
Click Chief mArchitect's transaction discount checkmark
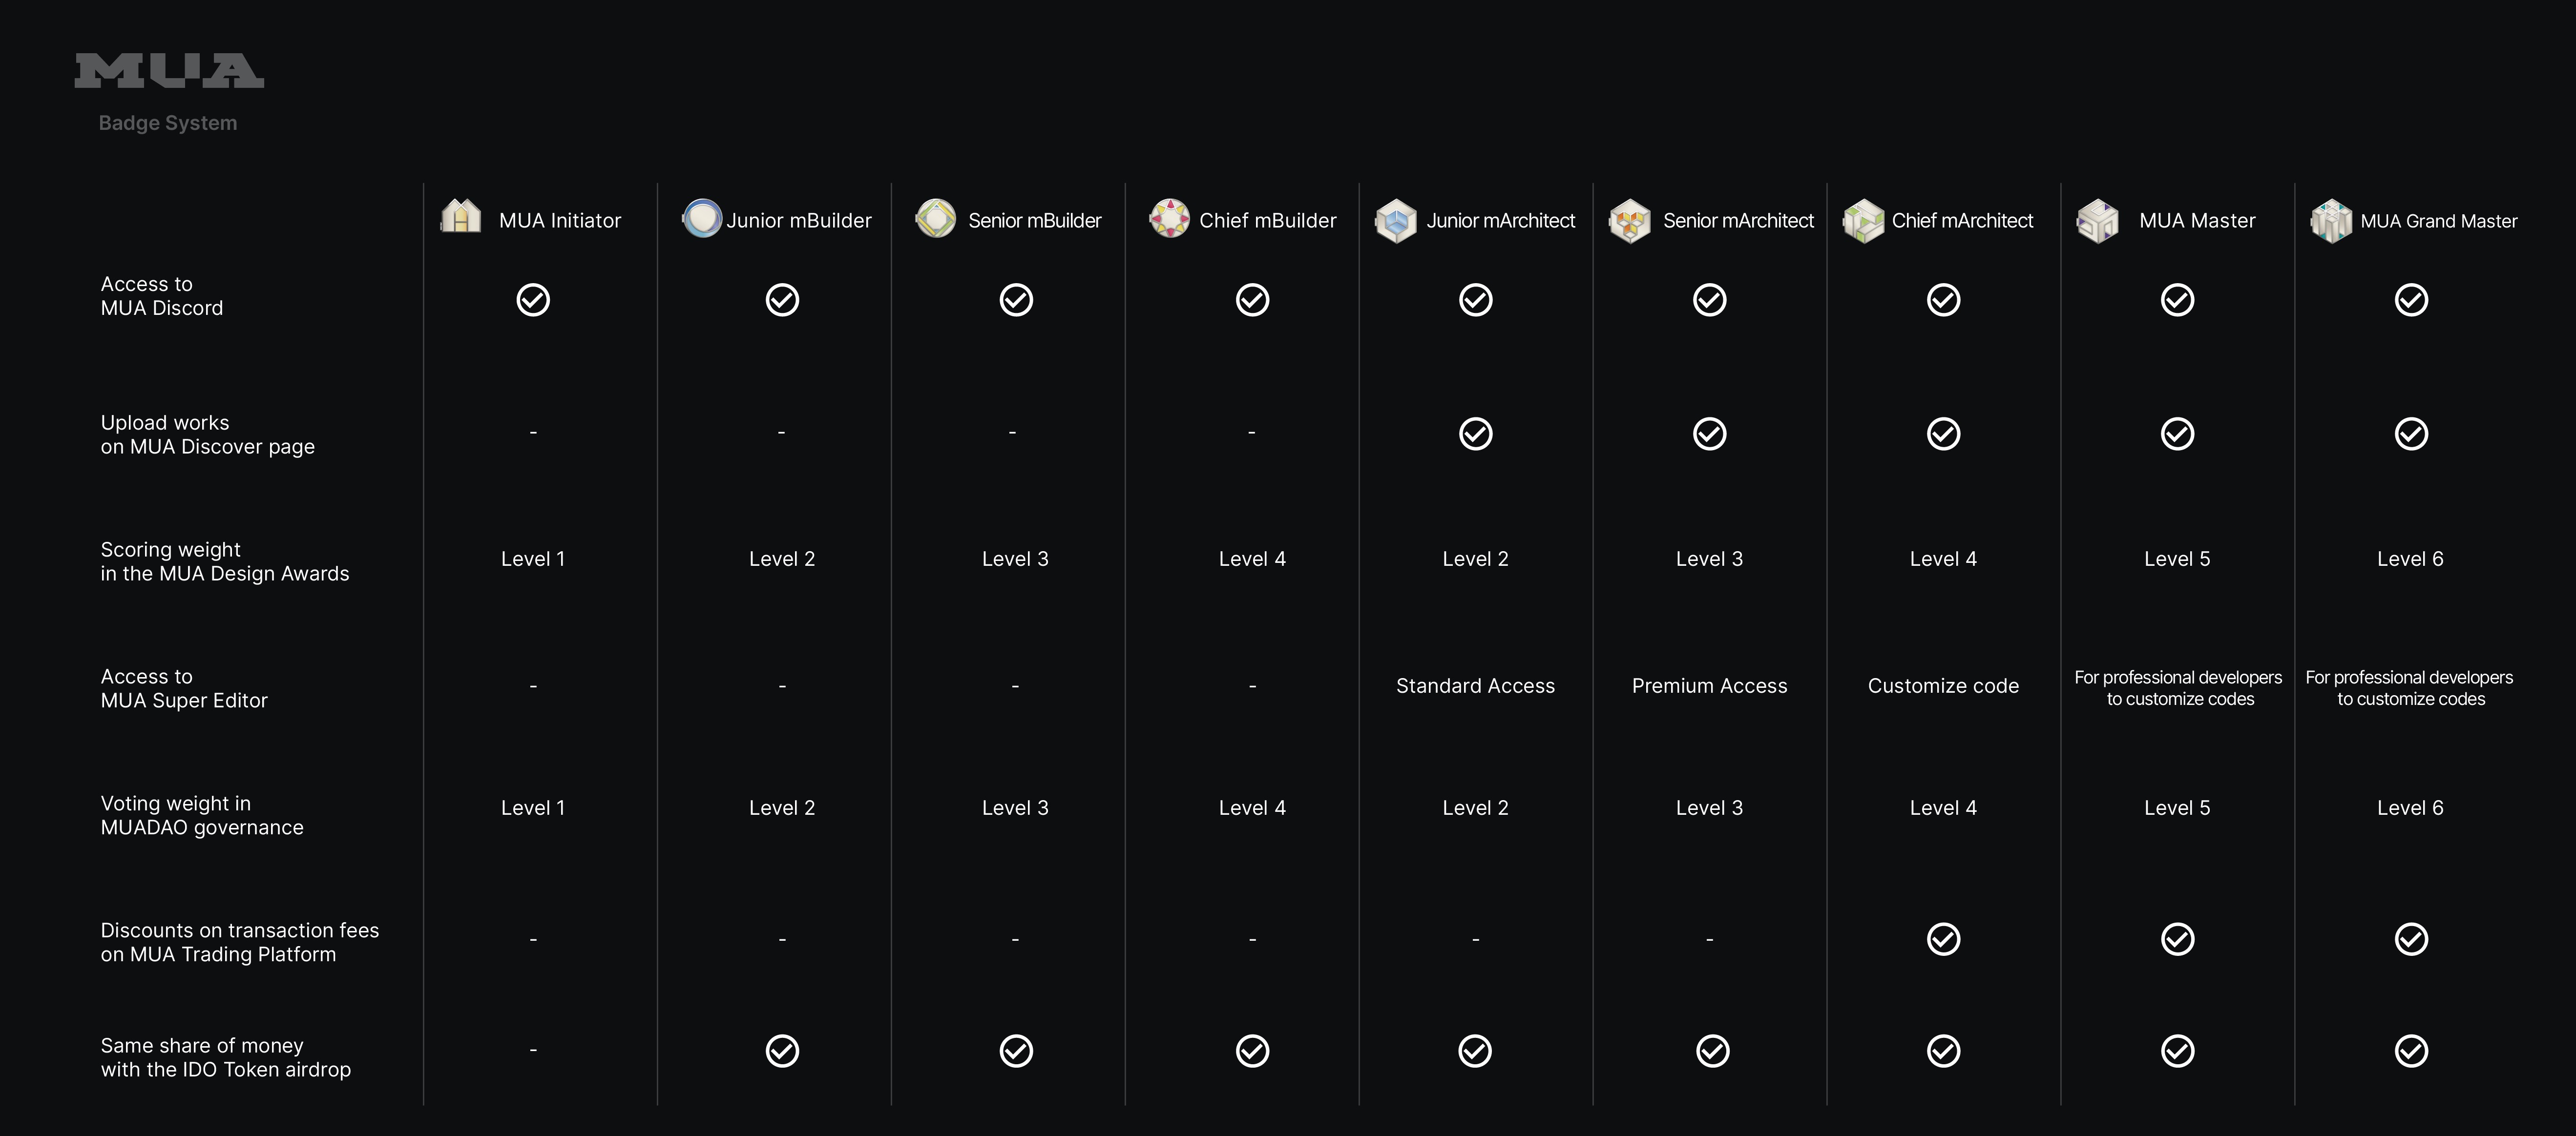click(1943, 939)
